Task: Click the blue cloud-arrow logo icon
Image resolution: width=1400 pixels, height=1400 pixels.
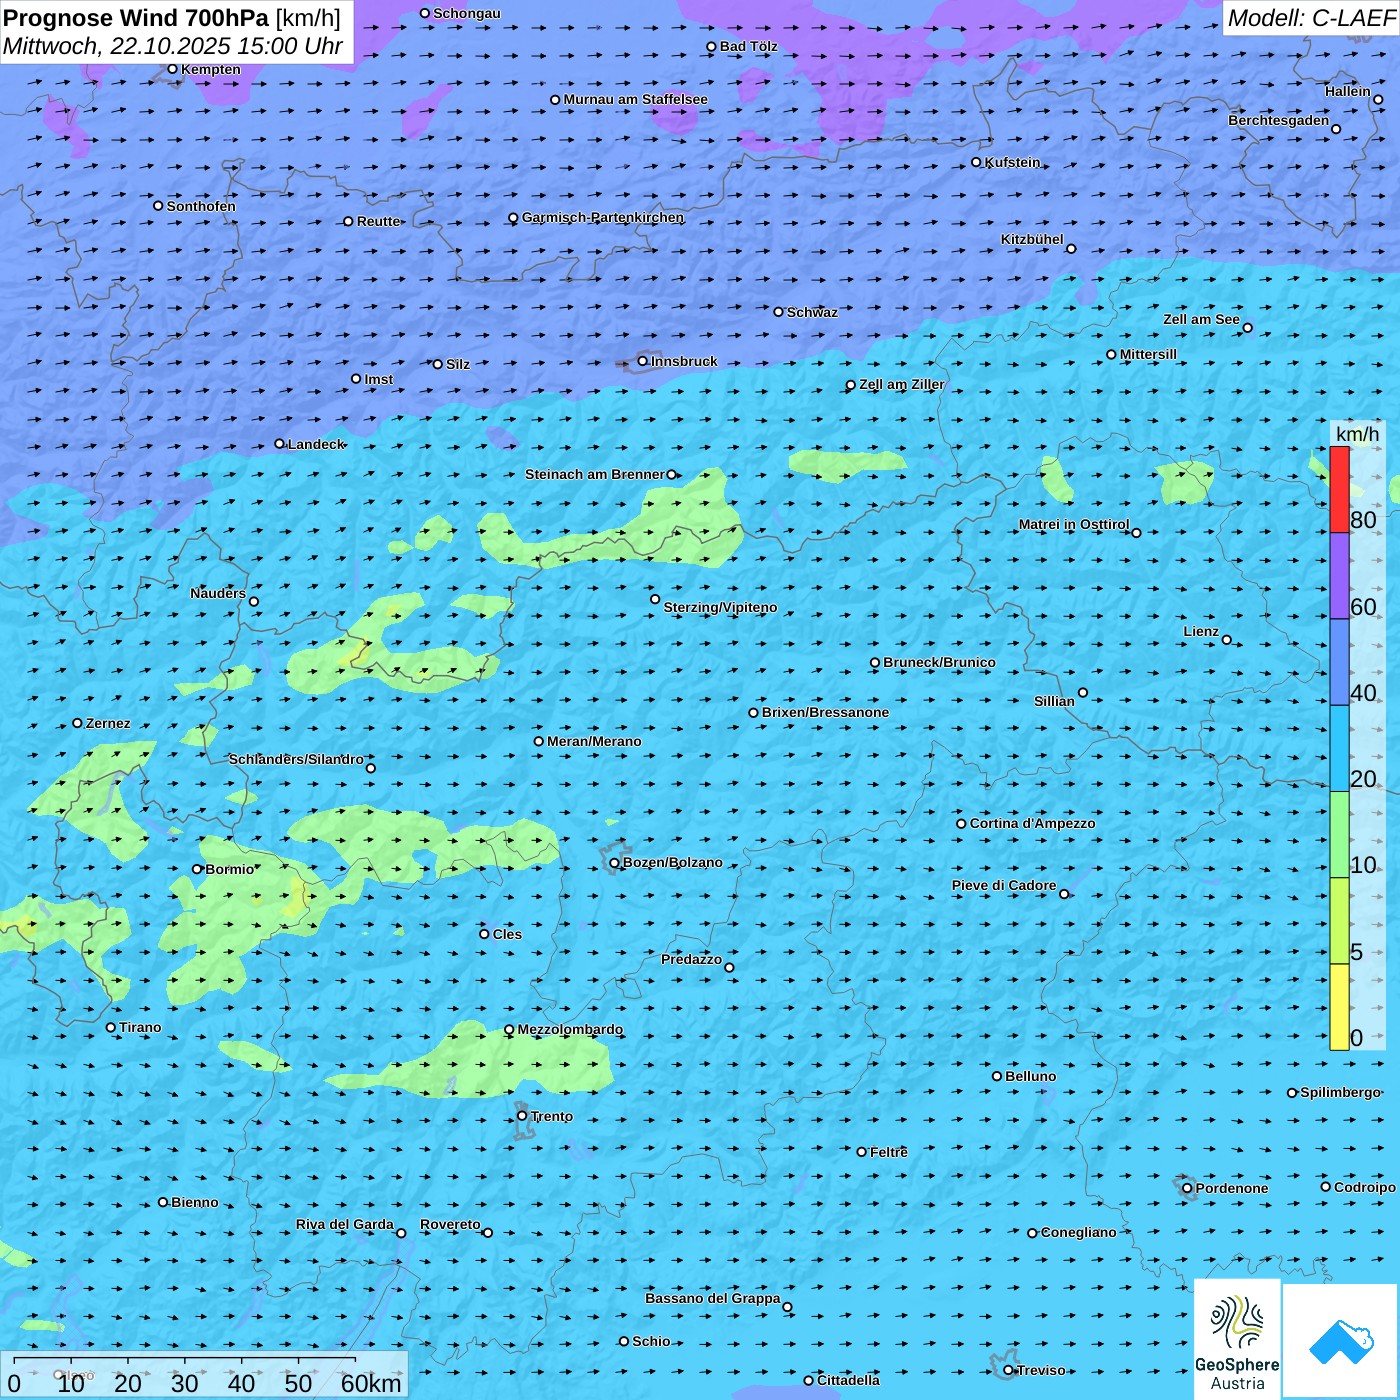Action: point(1340,1341)
